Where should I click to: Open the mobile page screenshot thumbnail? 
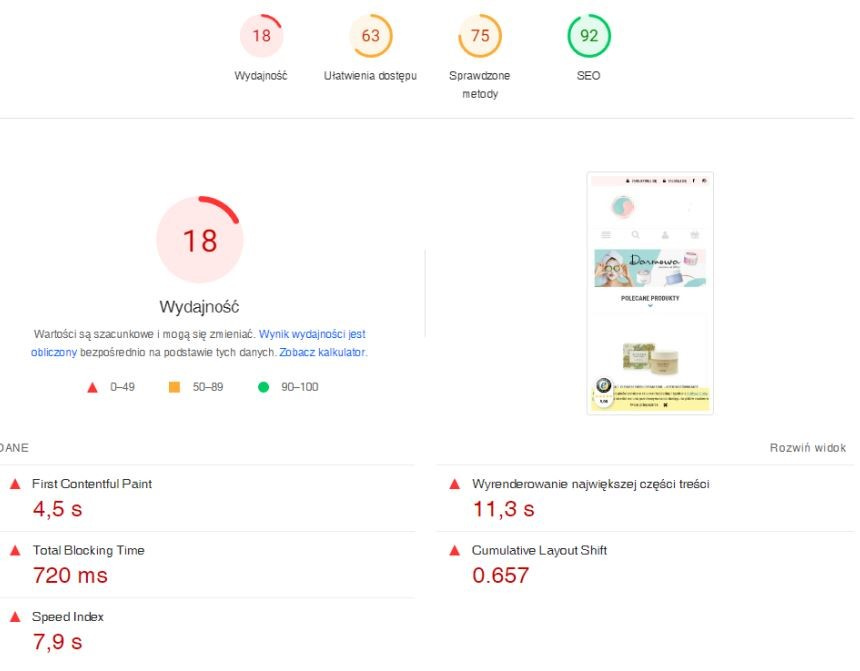click(x=649, y=293)
